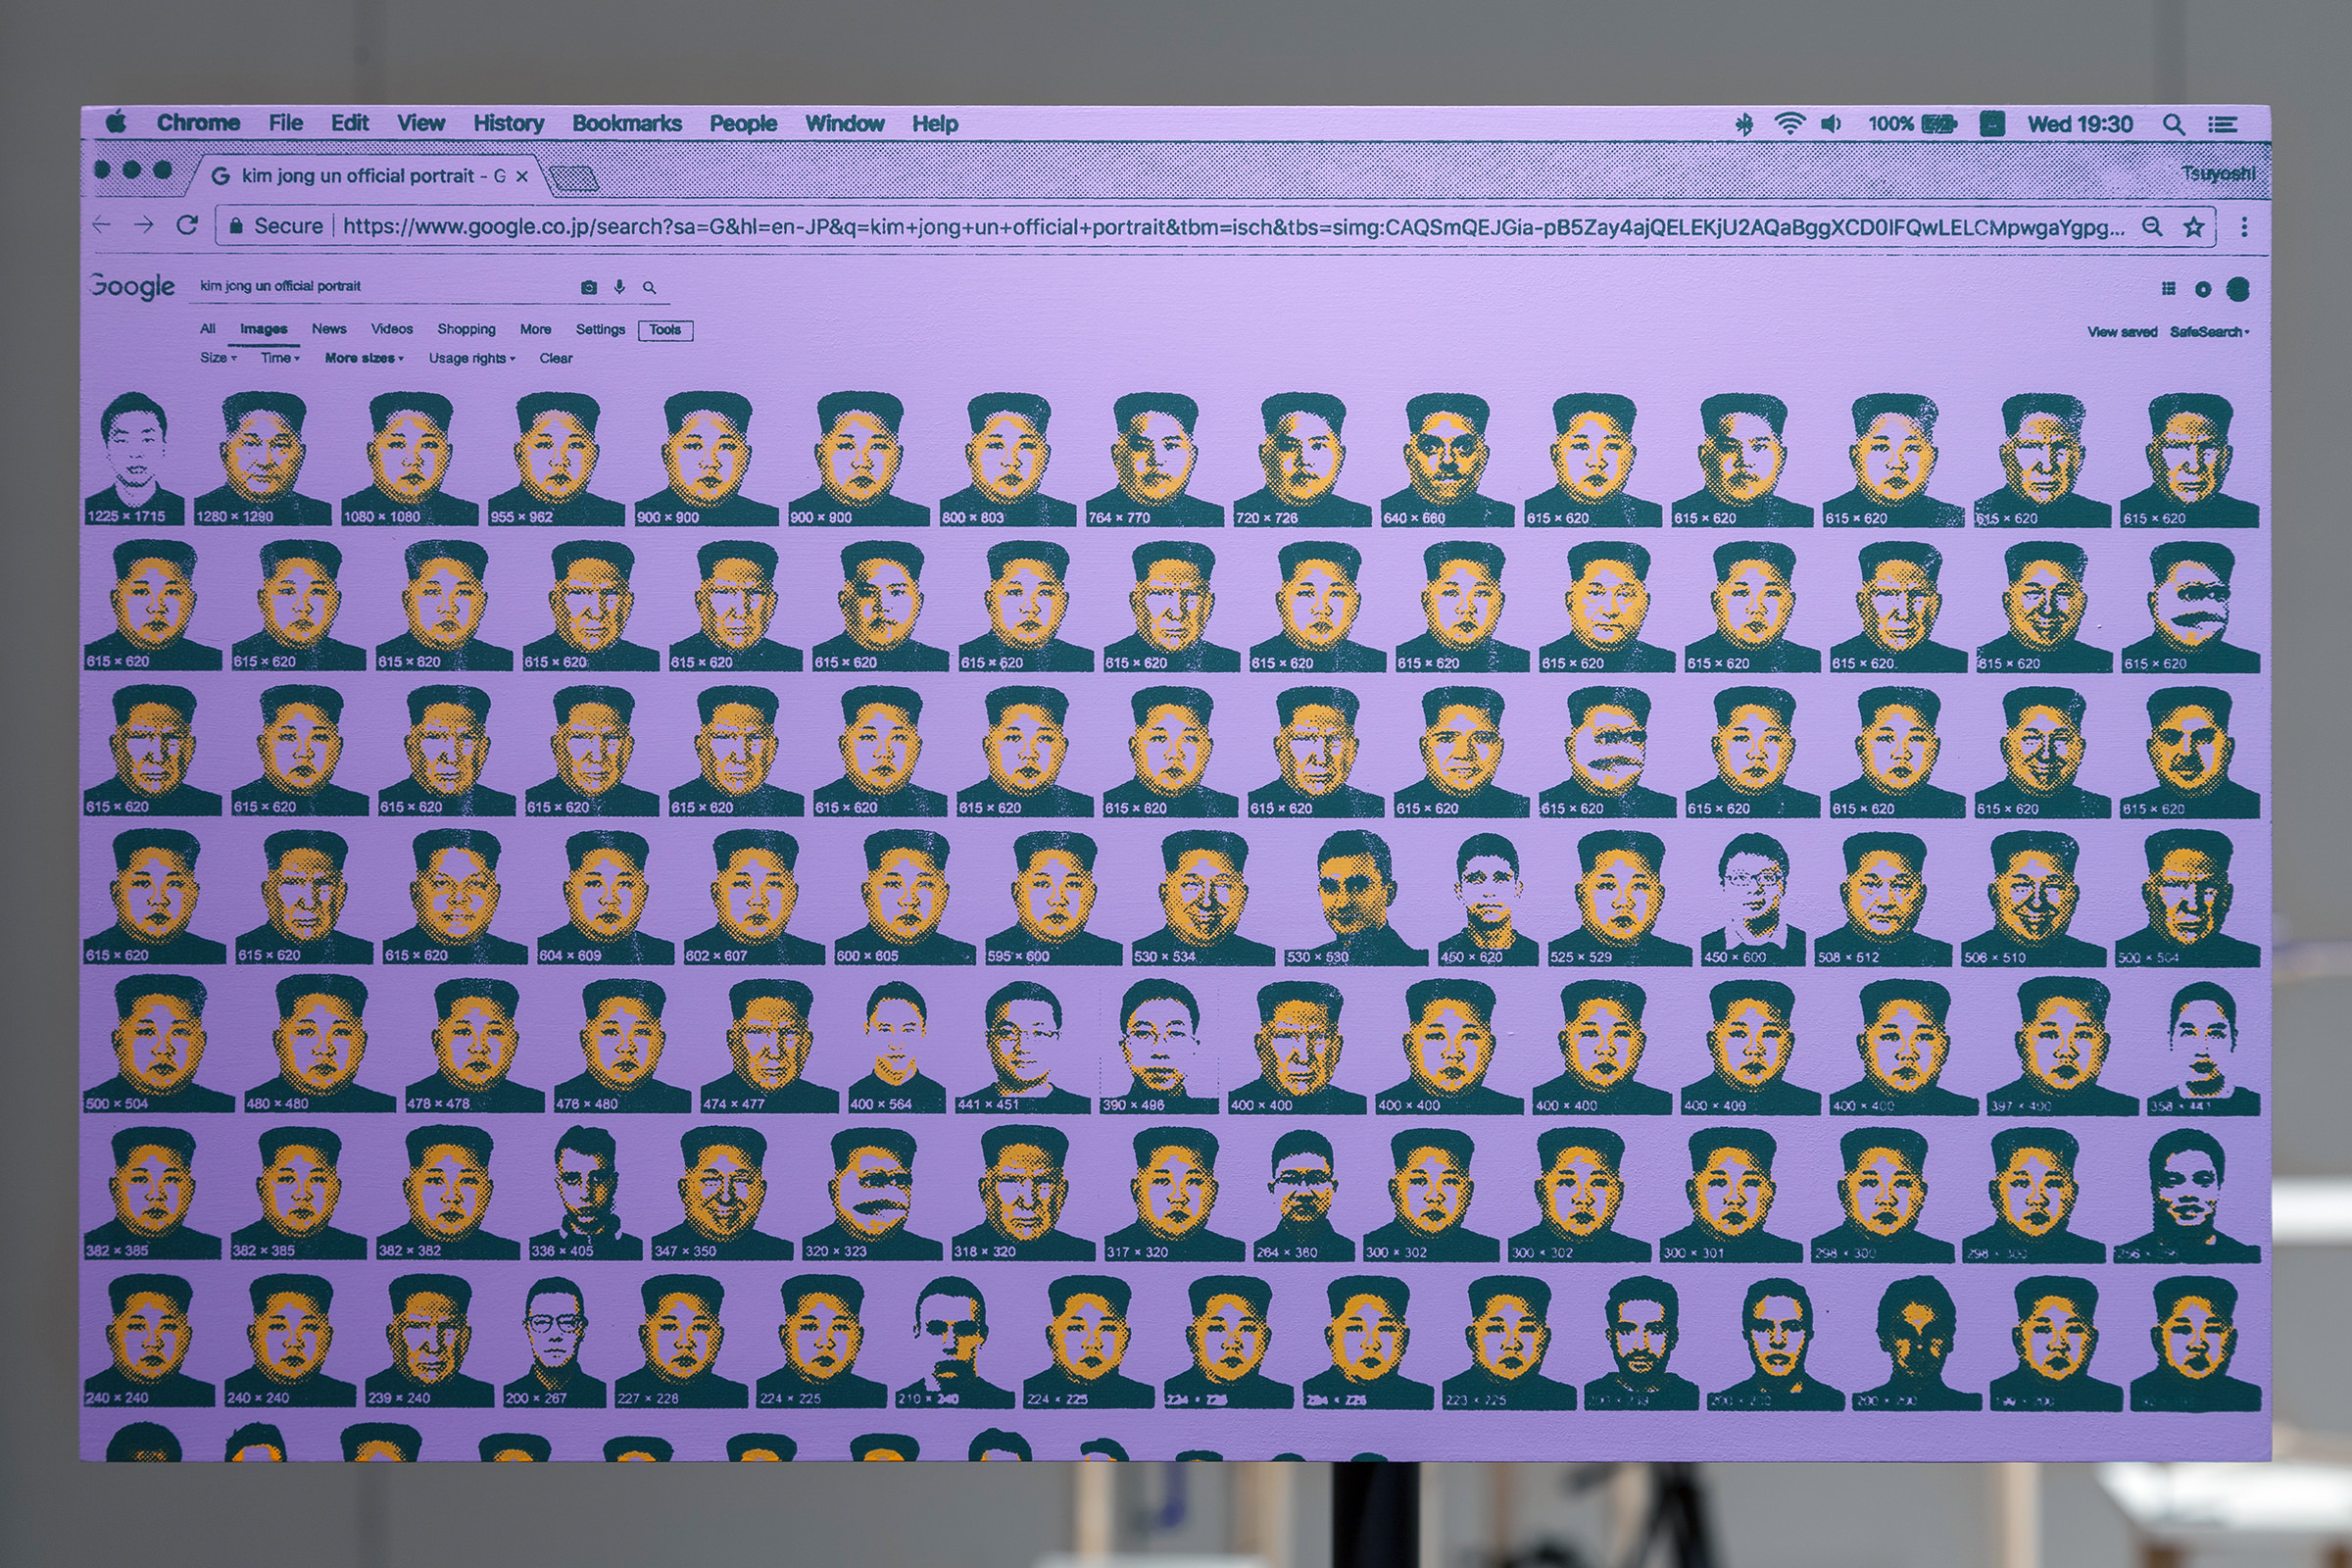The height and width of the screenshot is (1568, 2352).
Task: Open the Google account avatar
Action: [2238, 290]
